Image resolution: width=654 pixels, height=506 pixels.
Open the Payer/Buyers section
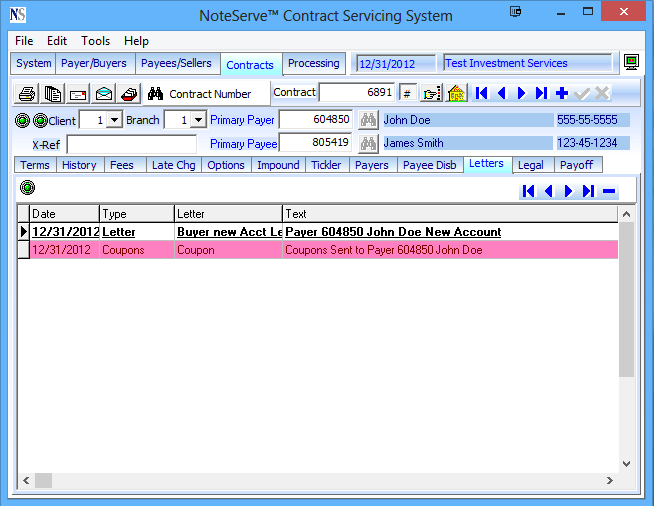pos(94,63)
